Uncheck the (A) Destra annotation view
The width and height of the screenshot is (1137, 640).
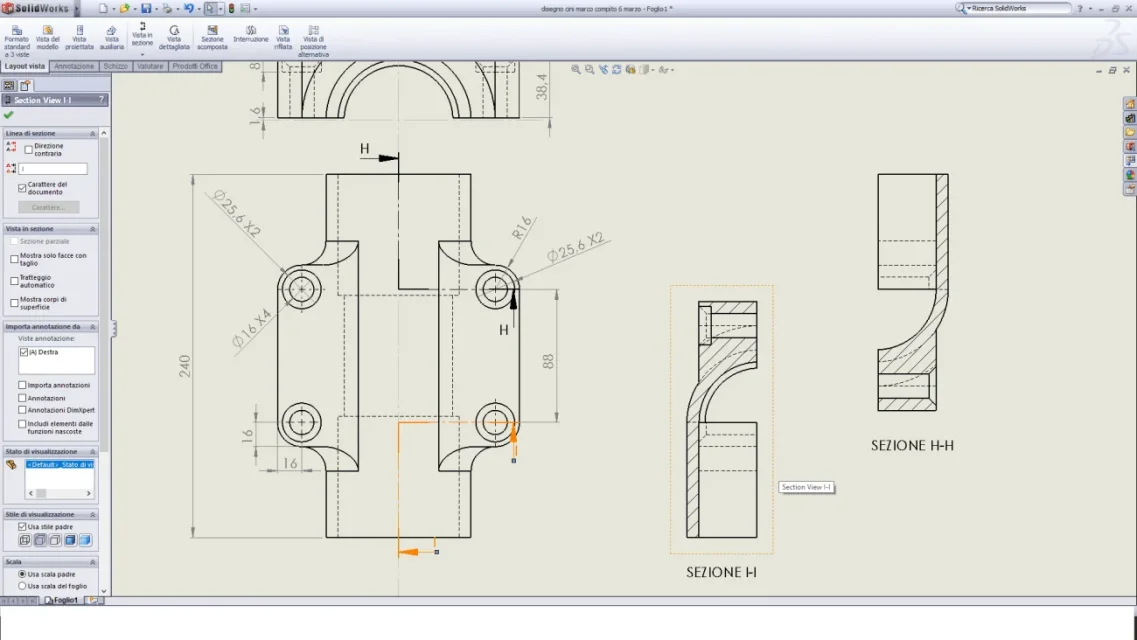pos(24,352)
